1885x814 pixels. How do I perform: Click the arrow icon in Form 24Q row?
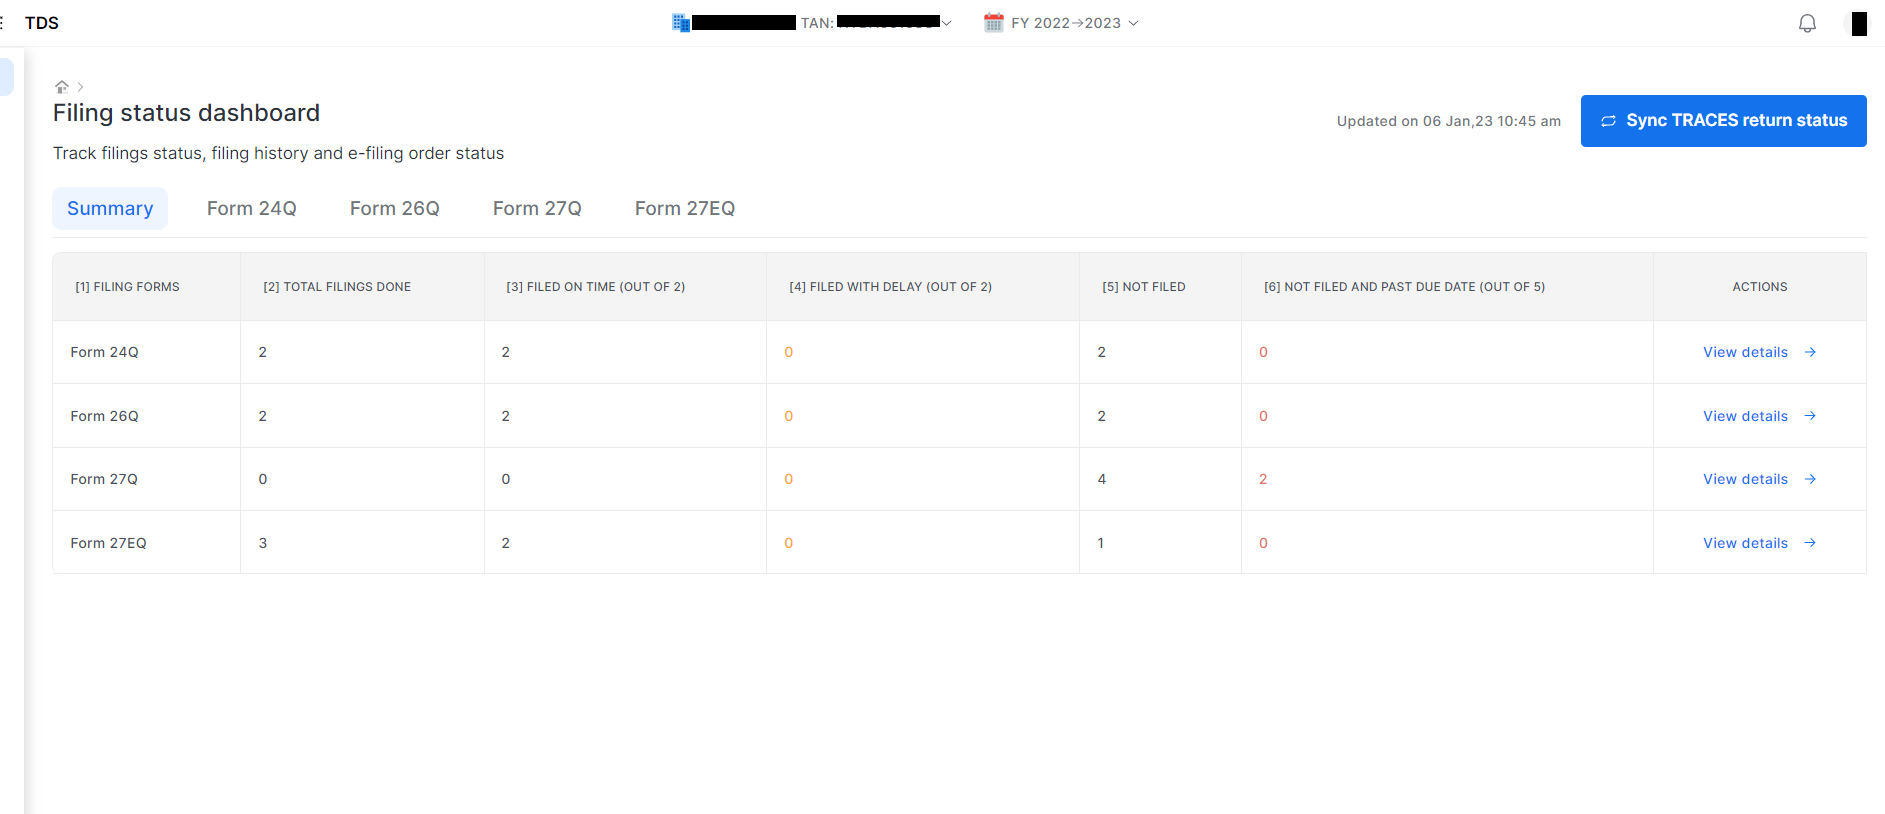[x=1810, y=352]
